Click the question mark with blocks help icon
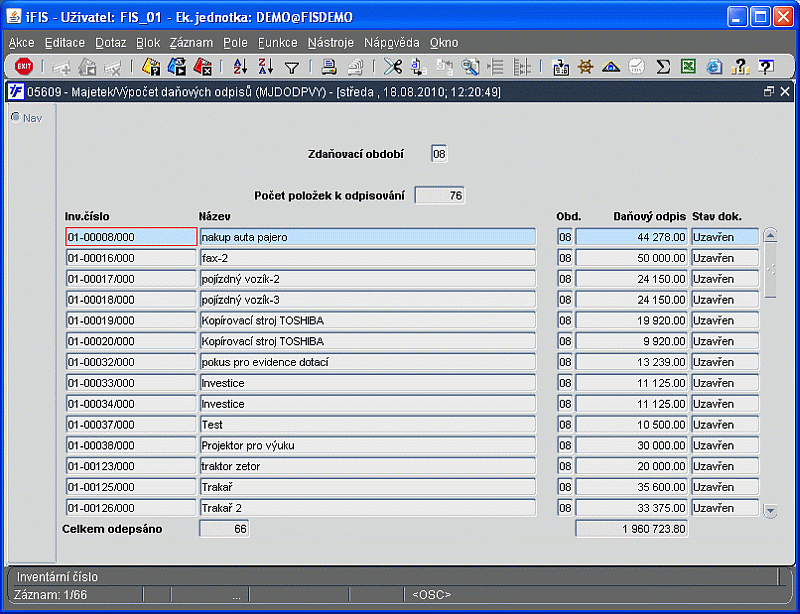The height and width of the screenshot is (614, 800). coord(740,66)
